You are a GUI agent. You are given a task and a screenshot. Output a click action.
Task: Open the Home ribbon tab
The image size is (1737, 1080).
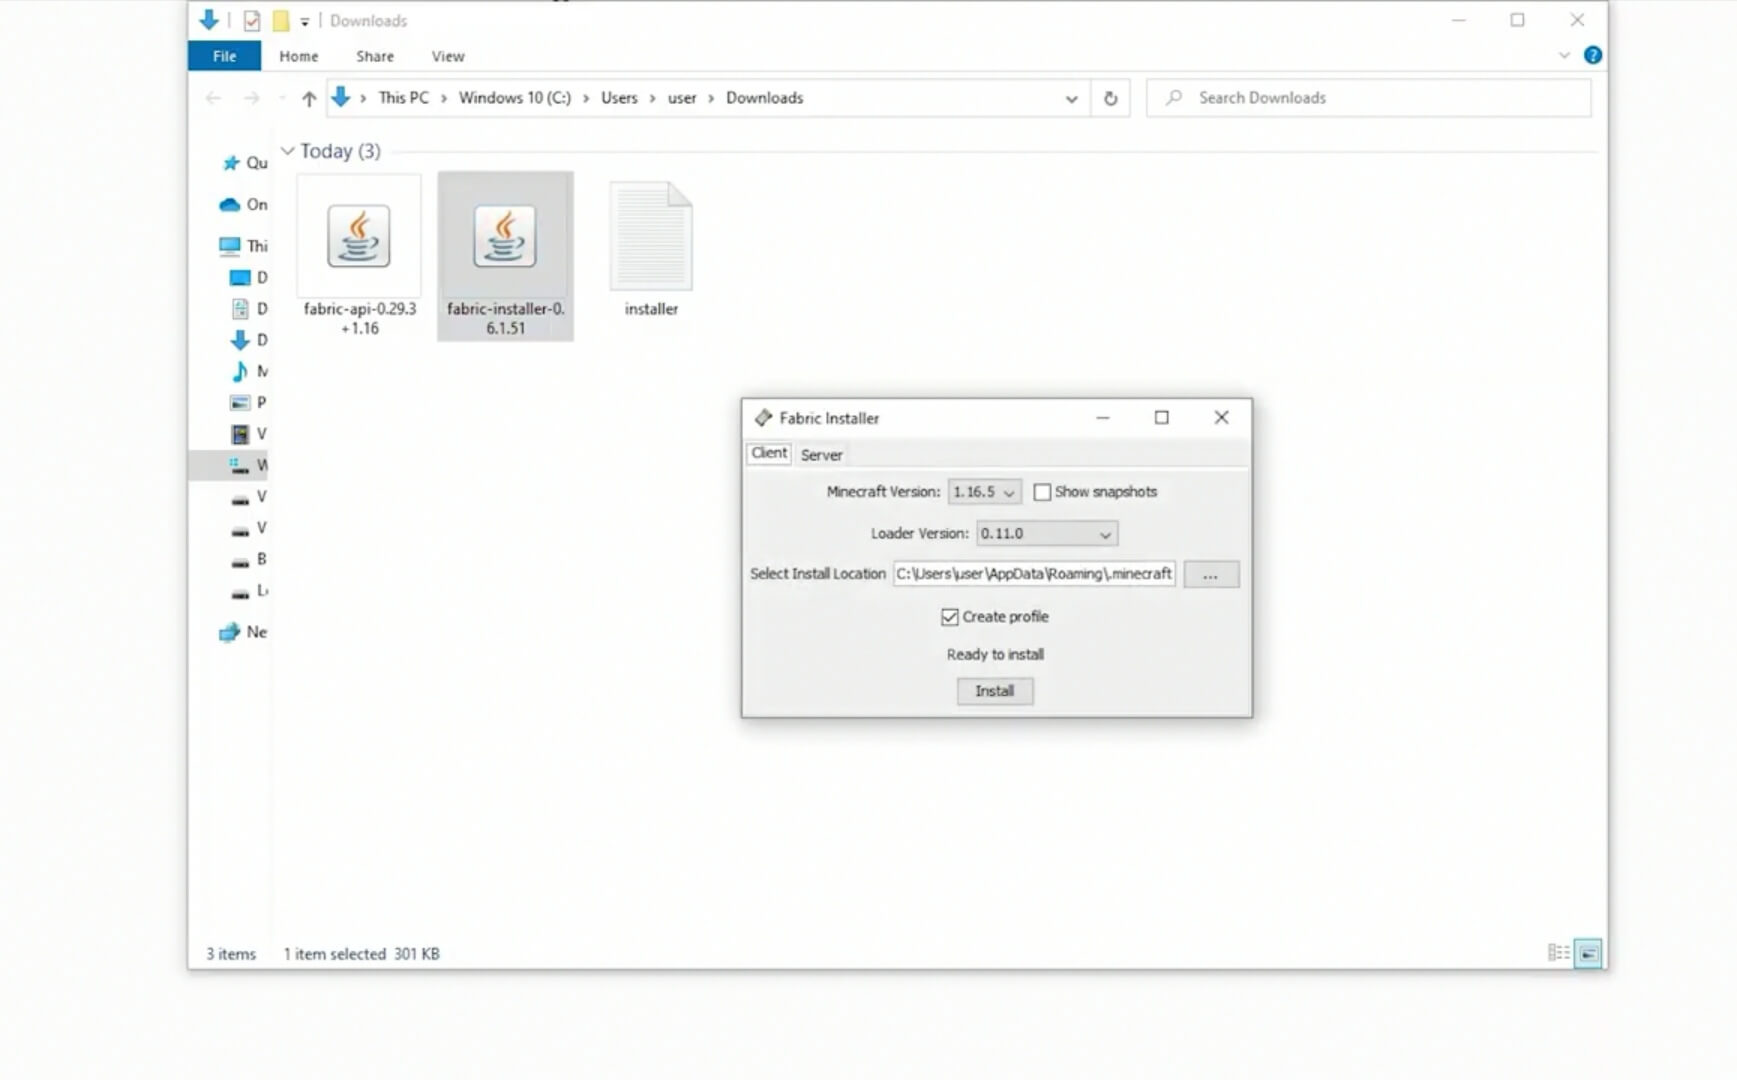(x=298, y=56)
